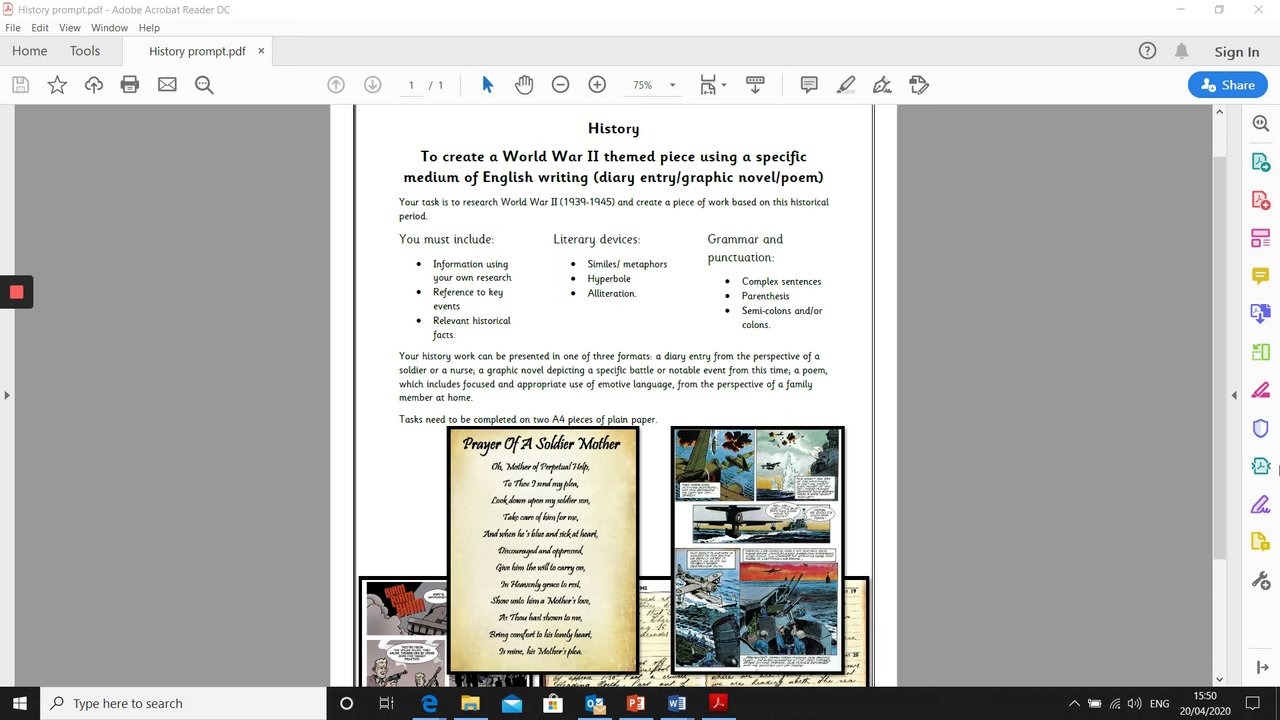Open Comment tool in right sidebar
1280x720 pixels.
point(1260,276)
